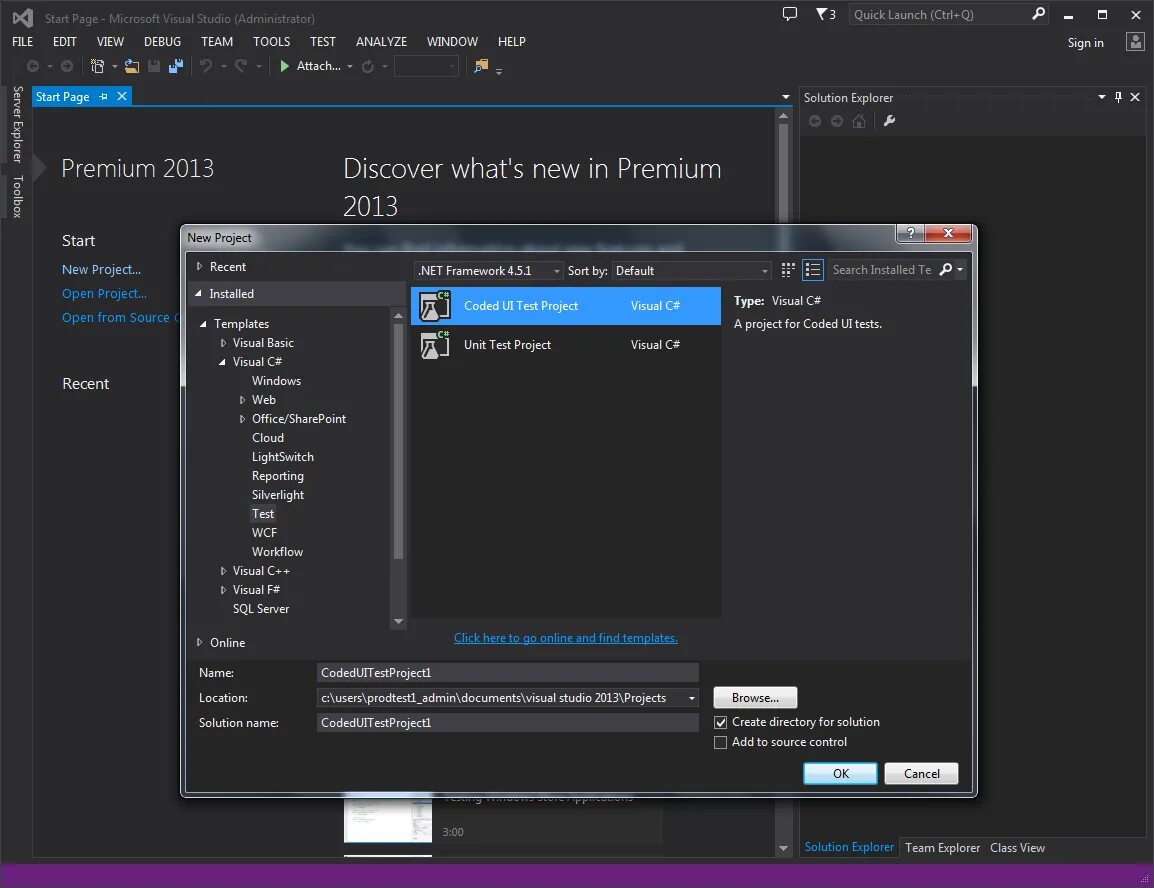Click the template search magnifier icon

click(946, 270)
